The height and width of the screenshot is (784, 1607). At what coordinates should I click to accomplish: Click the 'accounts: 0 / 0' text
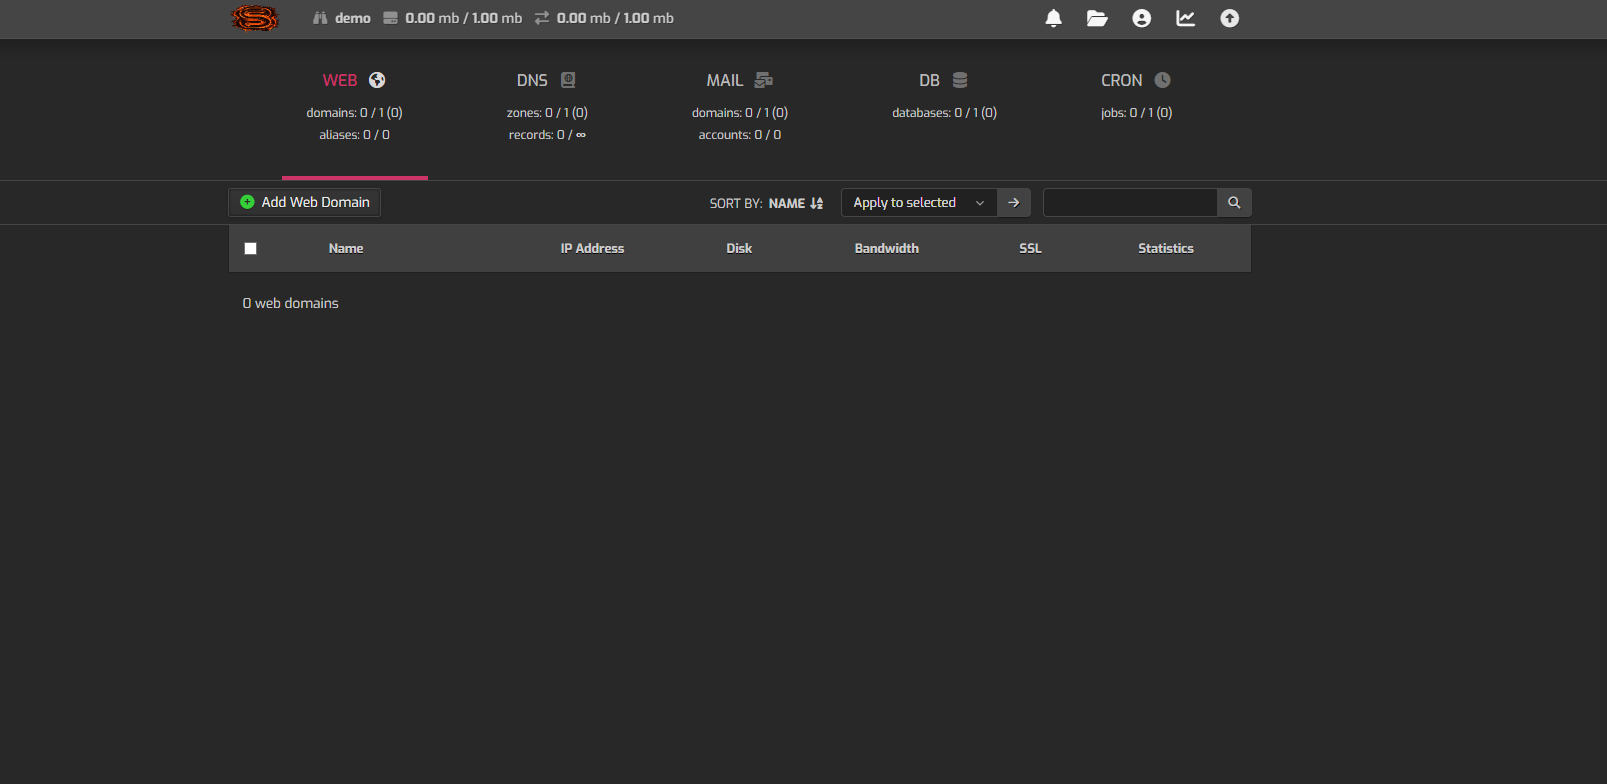740,135
